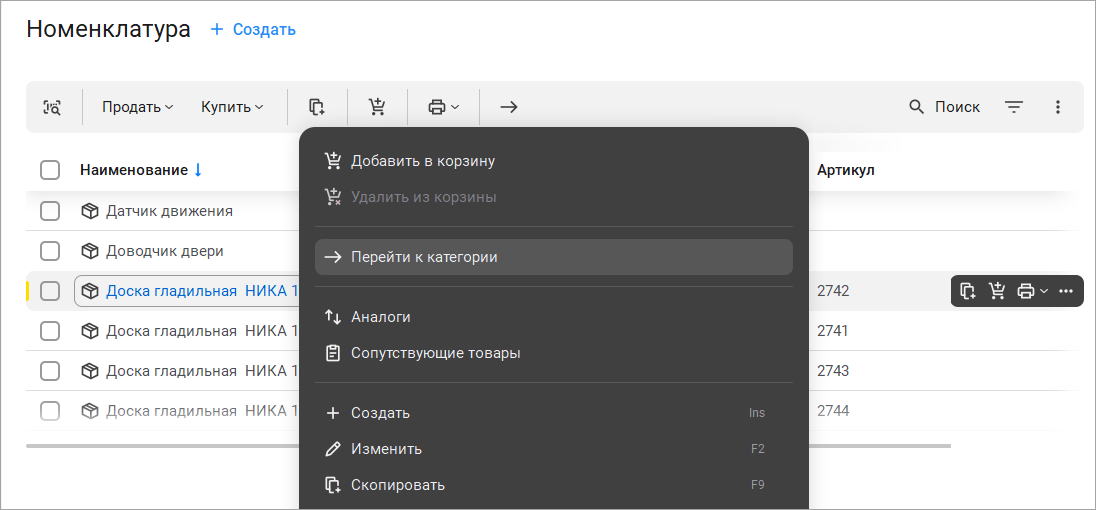Open the row hover more options ellipsis
1096x510 pixels.
coord(1066,291)
